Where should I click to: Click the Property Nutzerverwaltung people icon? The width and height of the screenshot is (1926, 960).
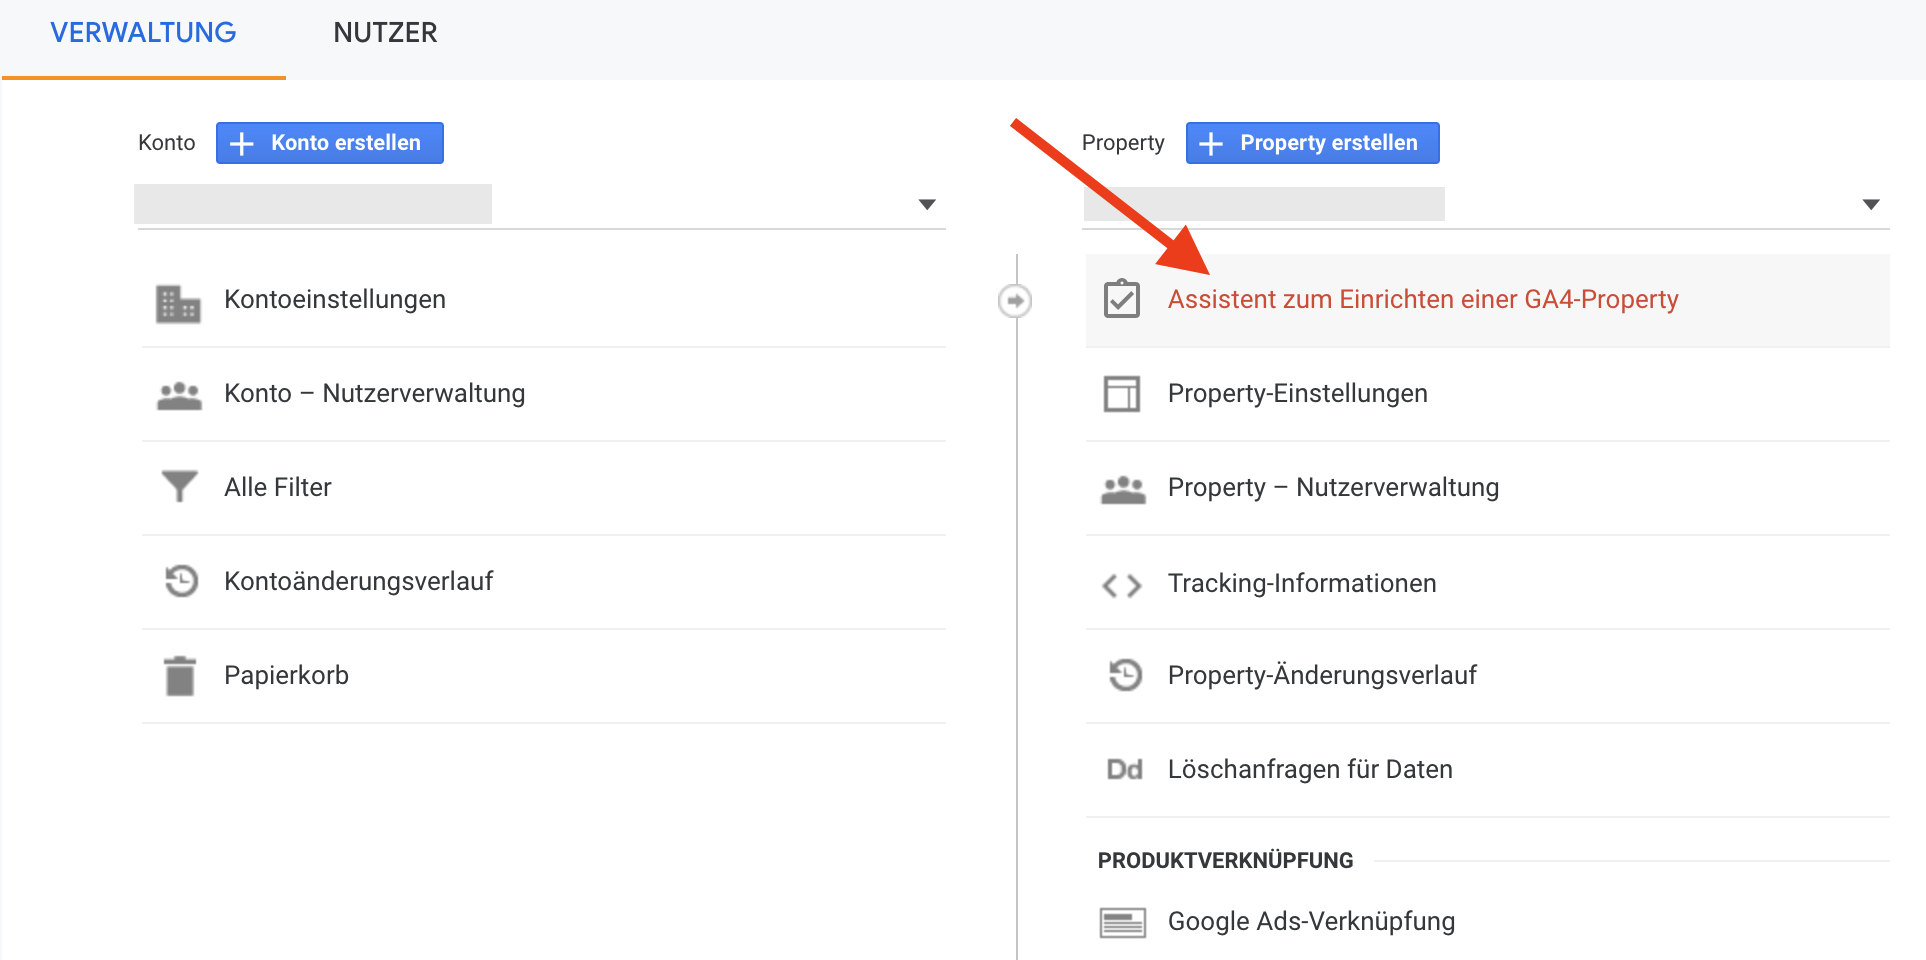(x=1123, y=490)
